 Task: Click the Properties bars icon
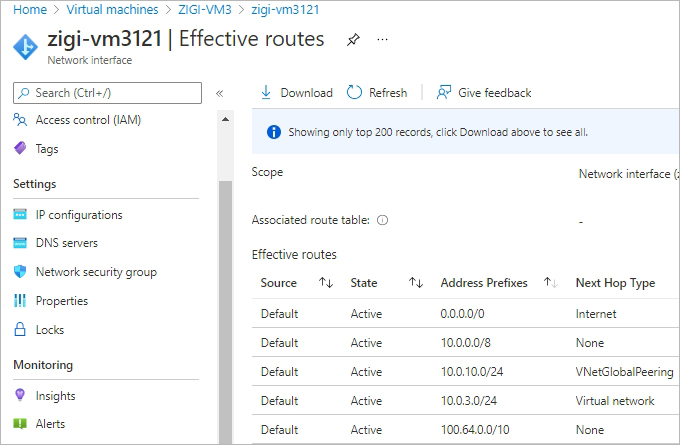pyautogui.click(x=20, y=300)
